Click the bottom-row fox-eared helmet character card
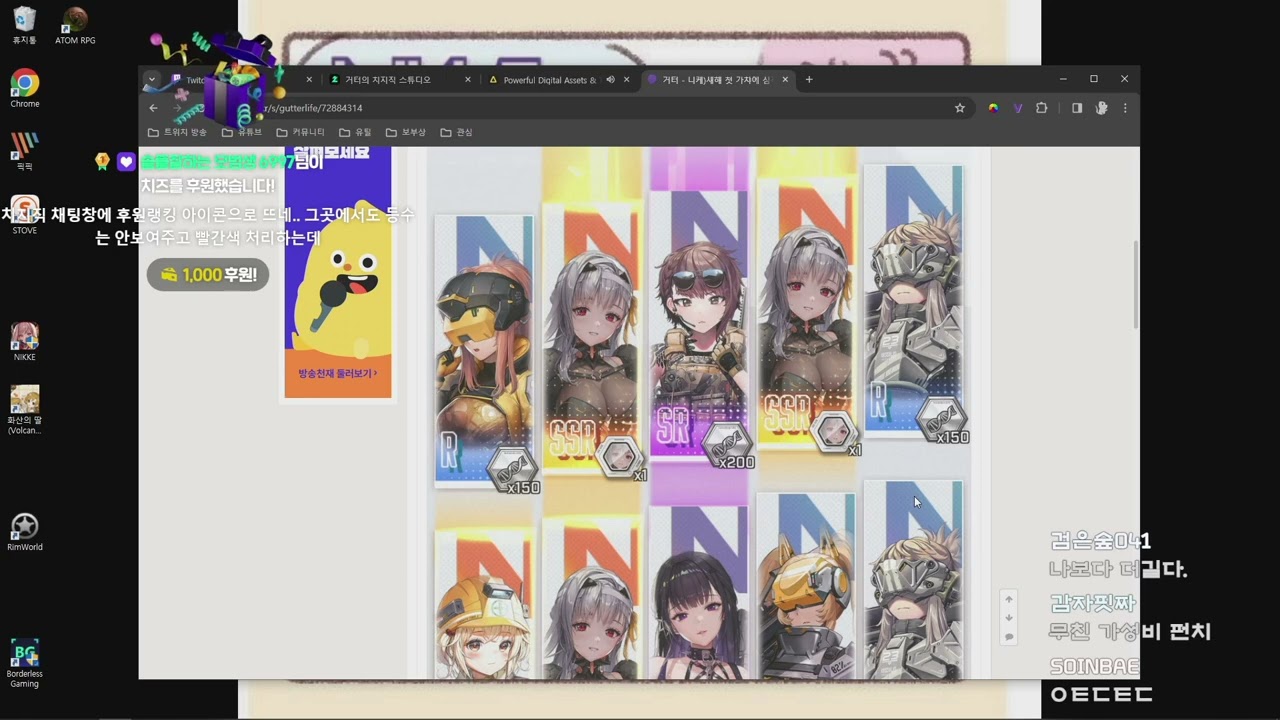 coord(806,586)
